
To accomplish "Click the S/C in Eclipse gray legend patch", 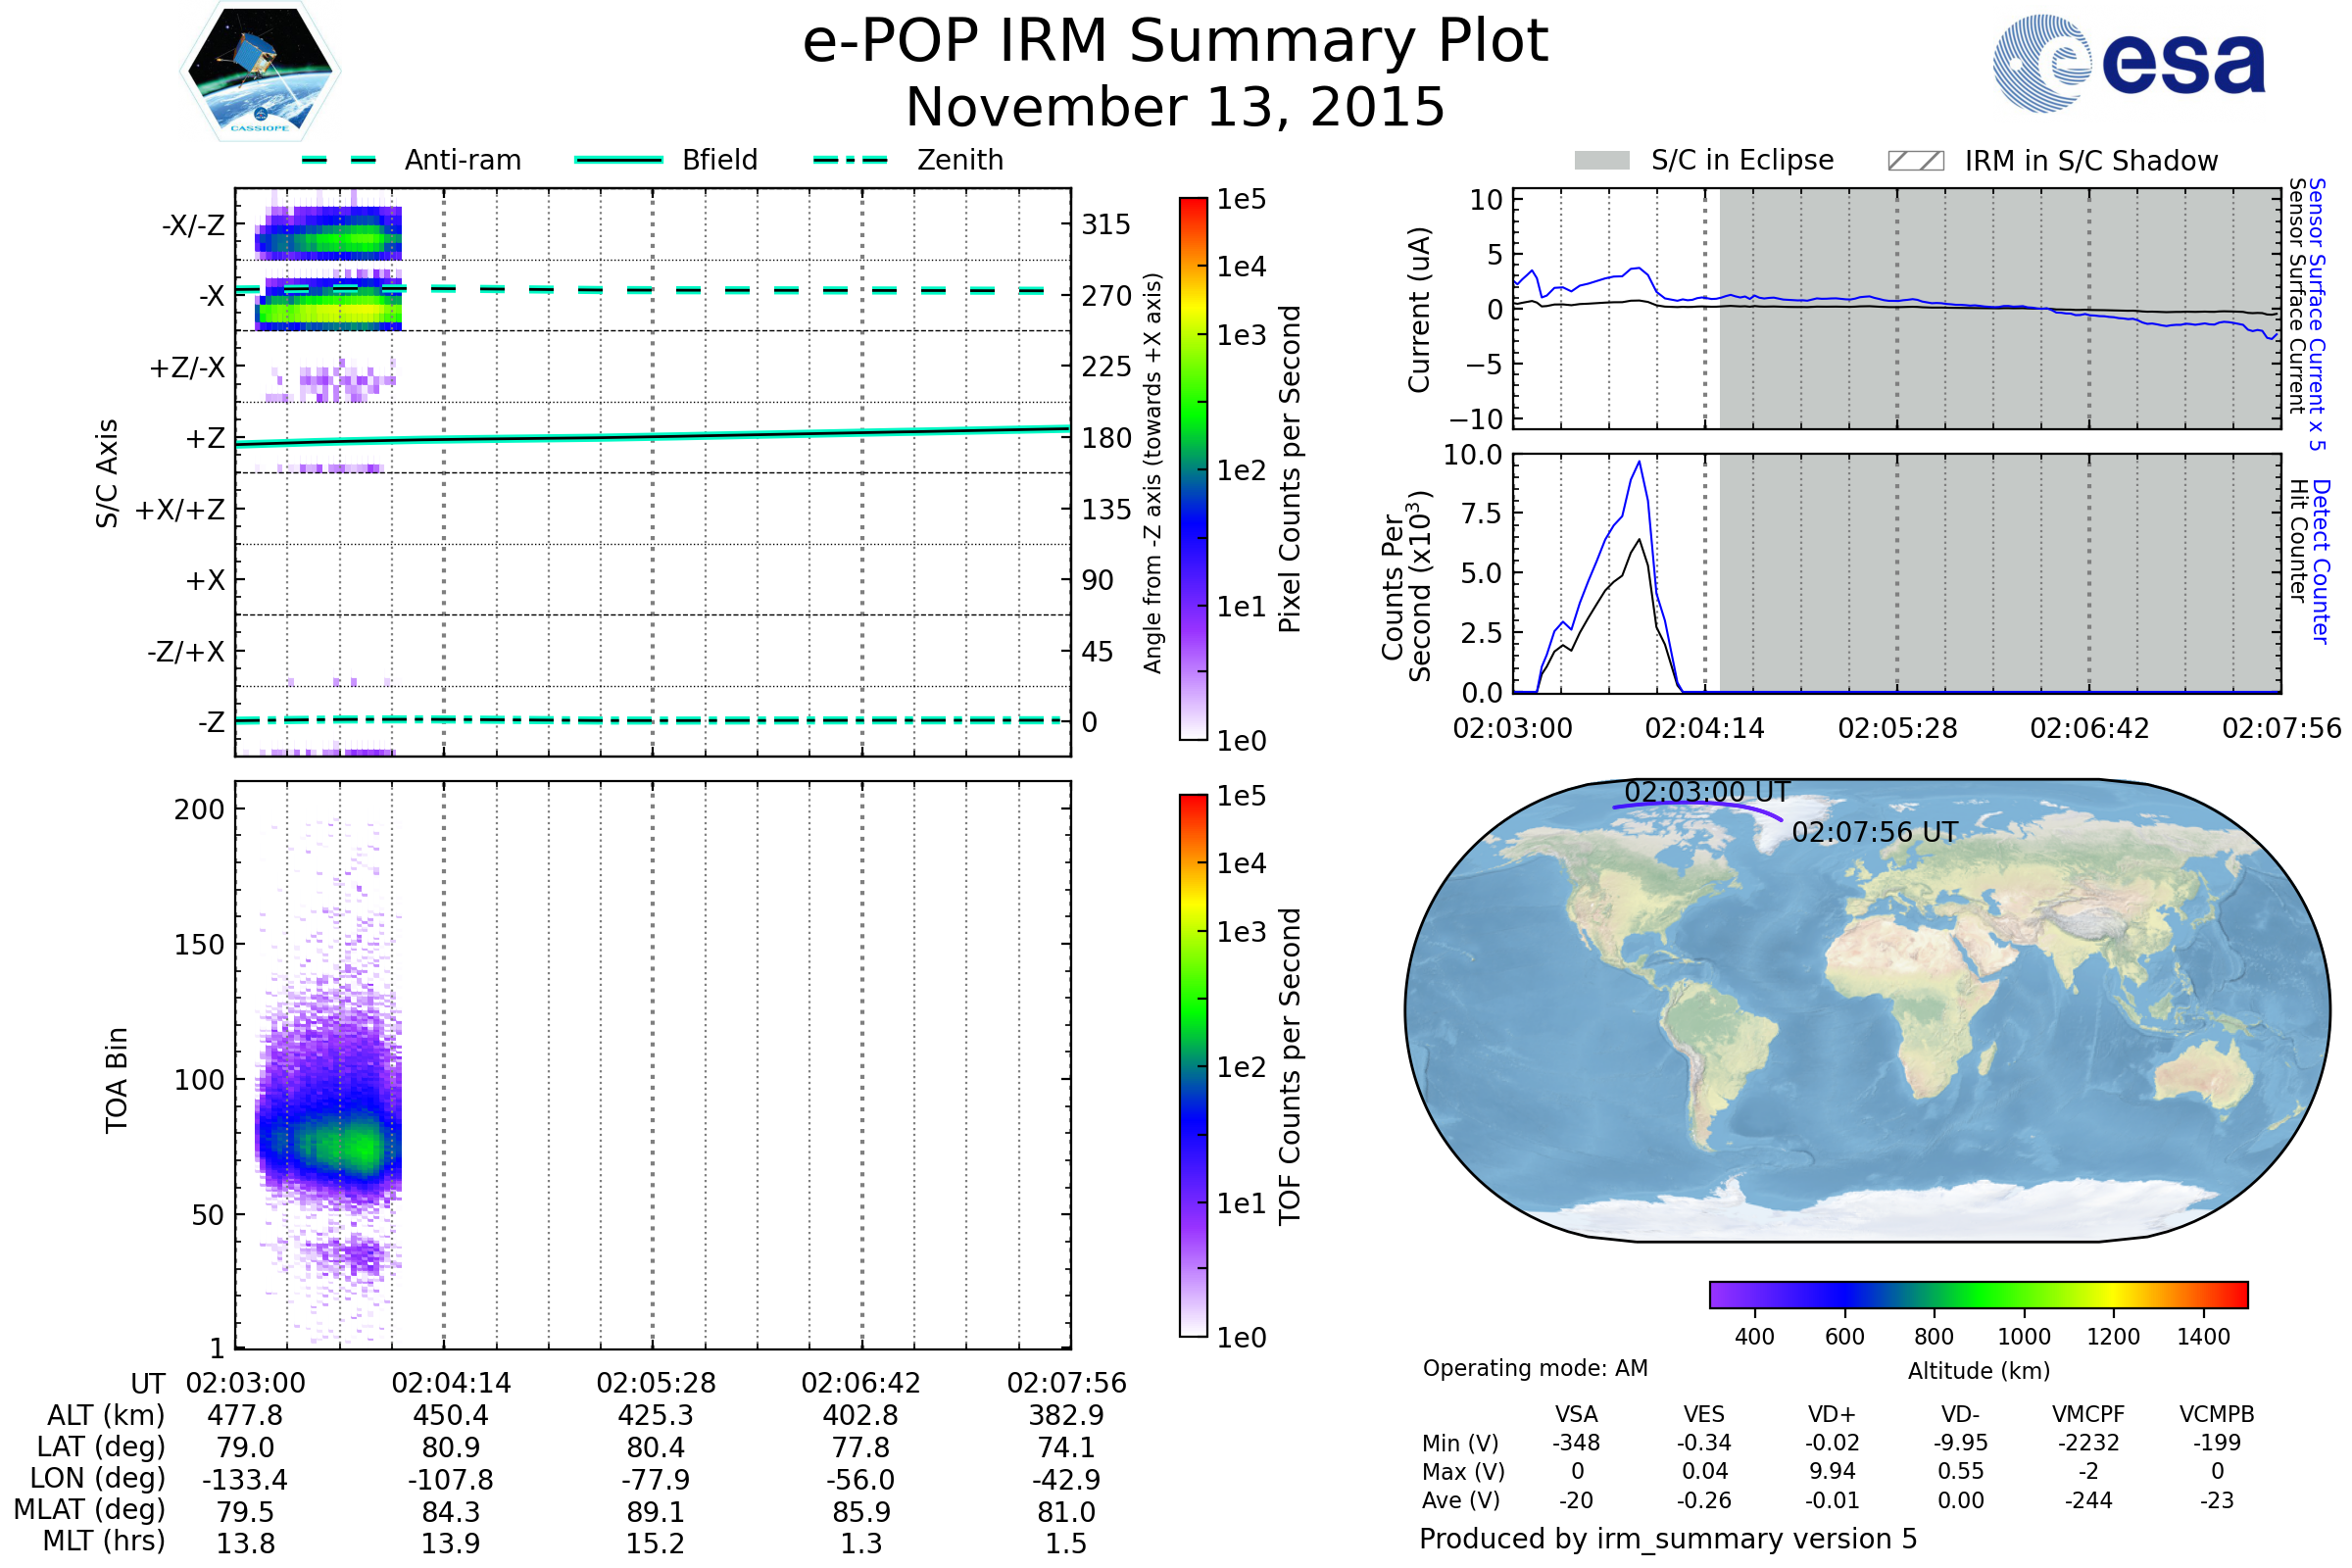I will 1601,161.
